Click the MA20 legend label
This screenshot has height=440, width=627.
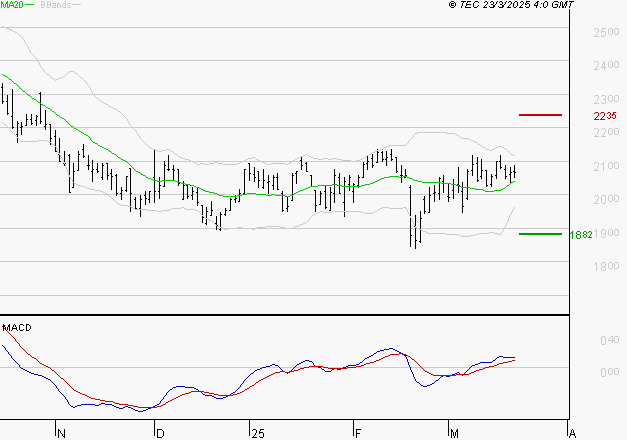click(x=13, y=6)
